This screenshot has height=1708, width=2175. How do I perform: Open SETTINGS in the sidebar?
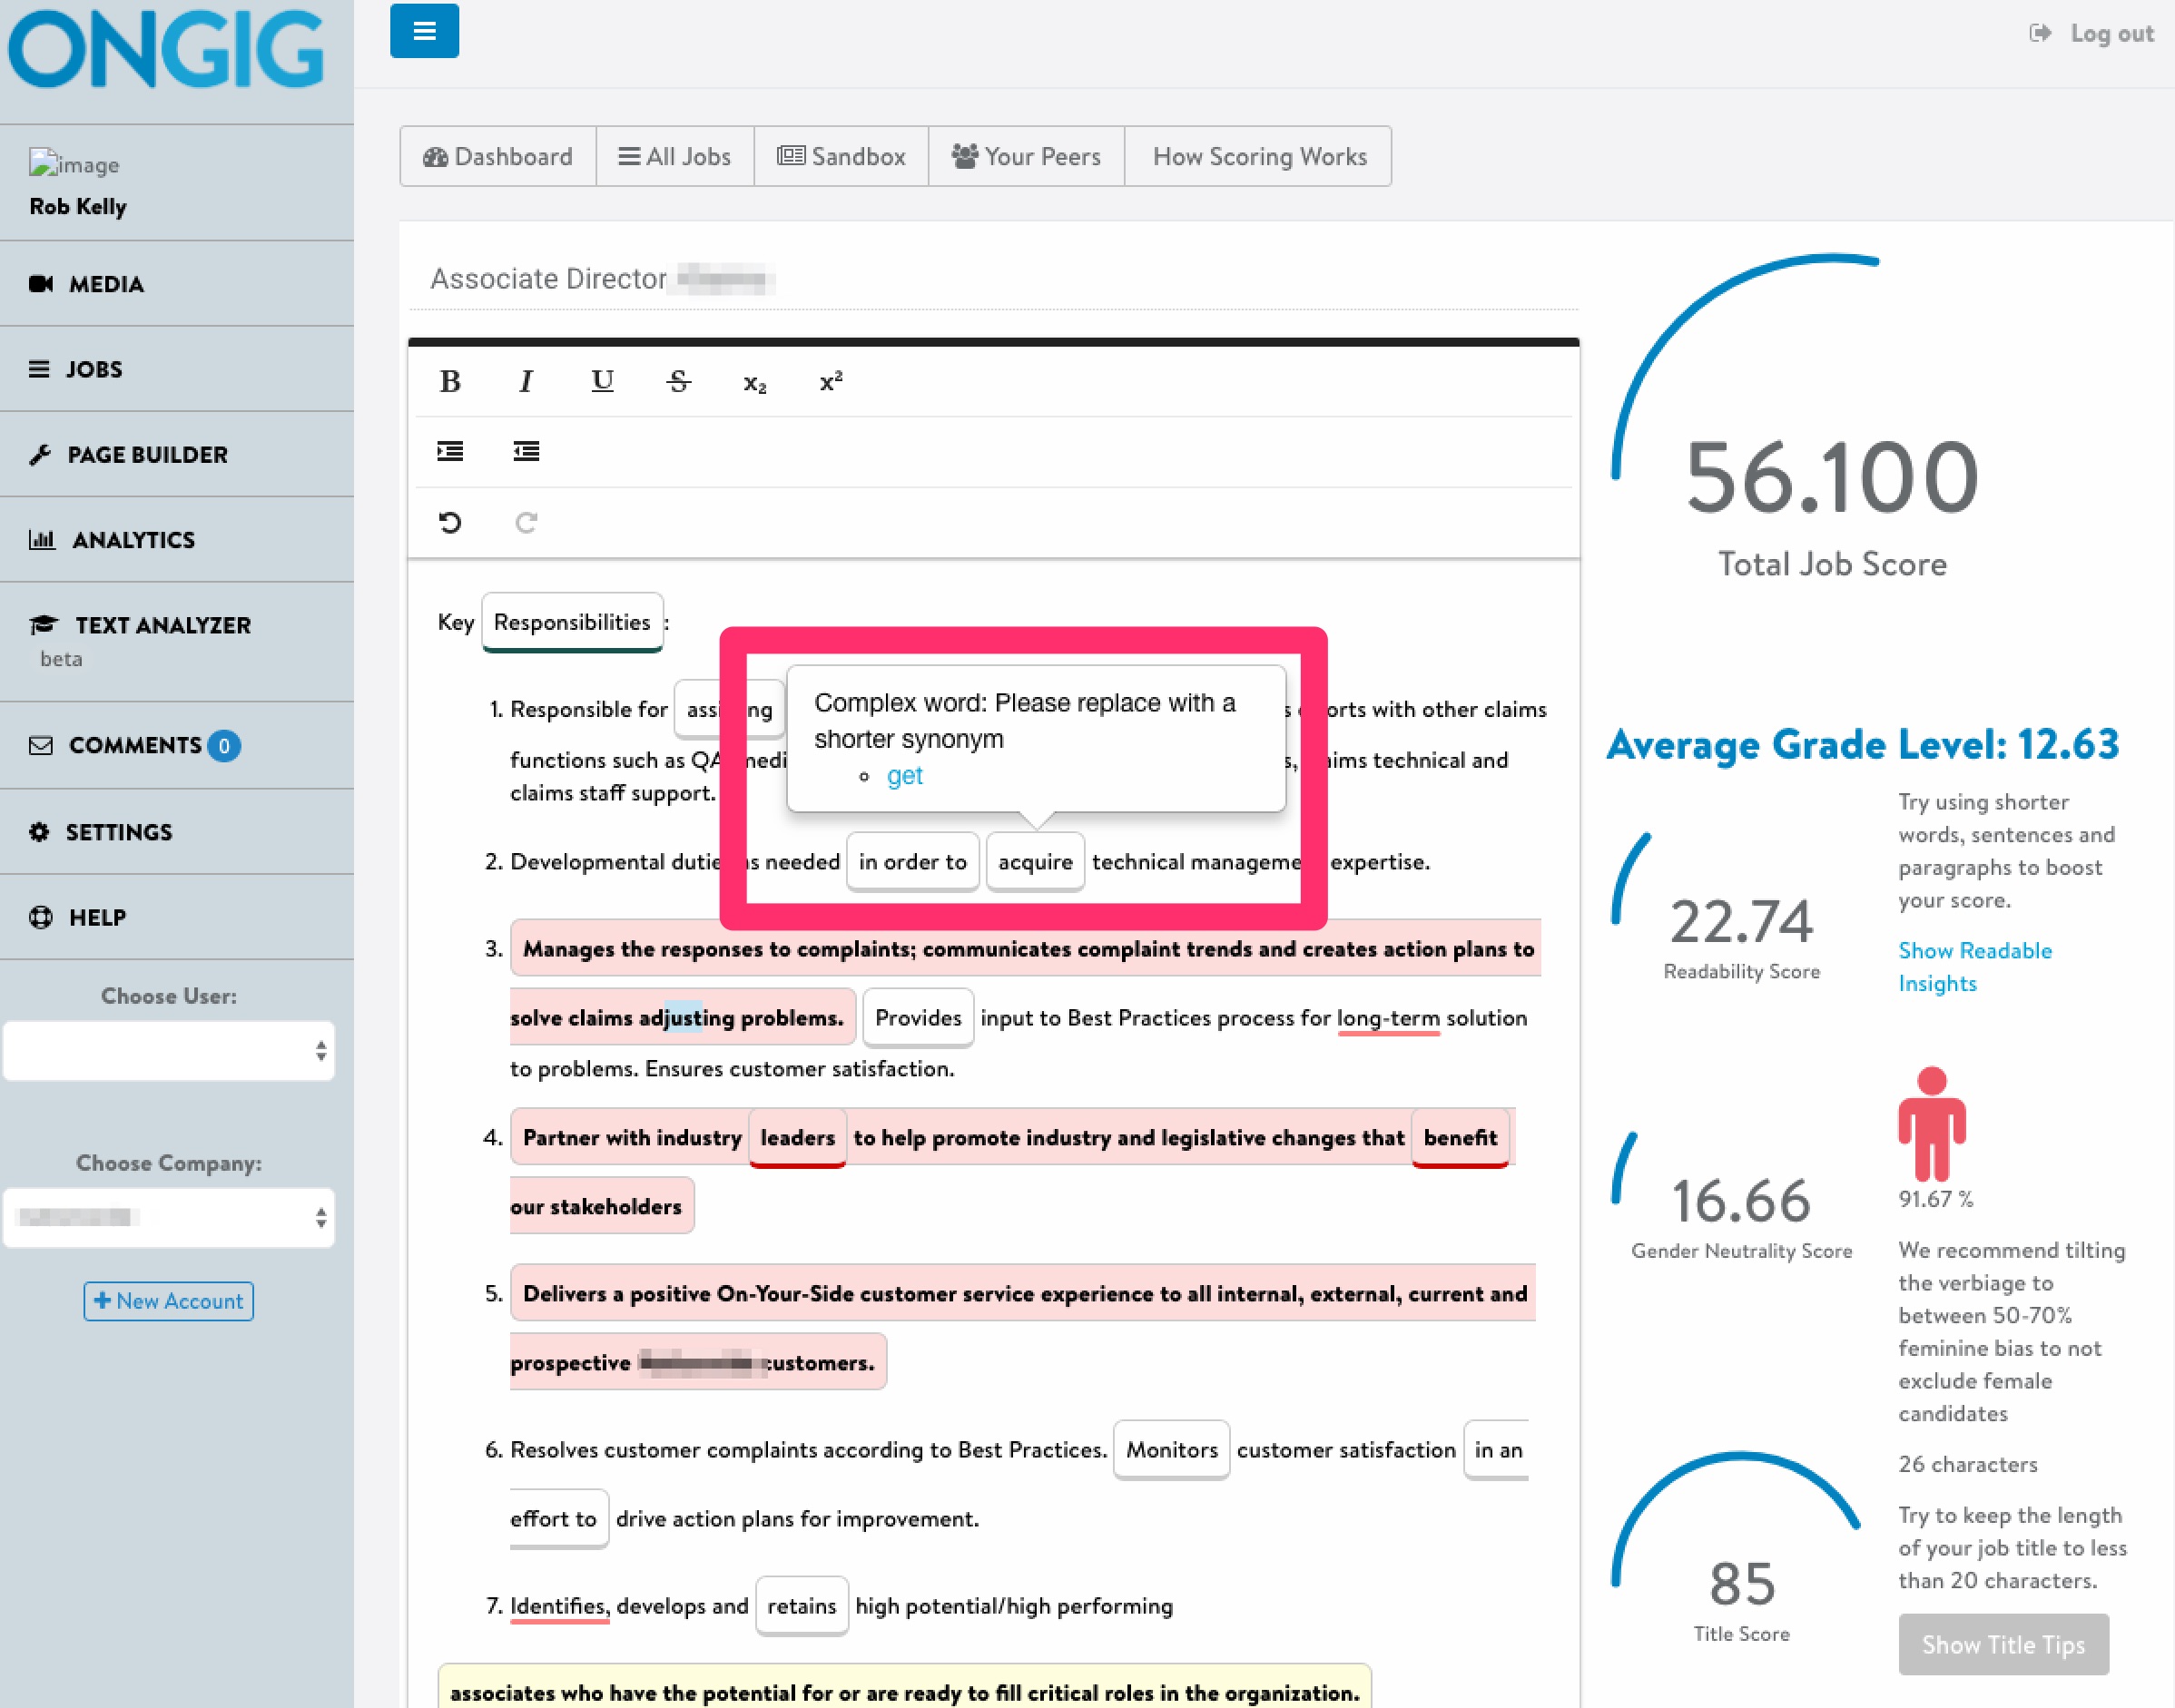[177, 832]
